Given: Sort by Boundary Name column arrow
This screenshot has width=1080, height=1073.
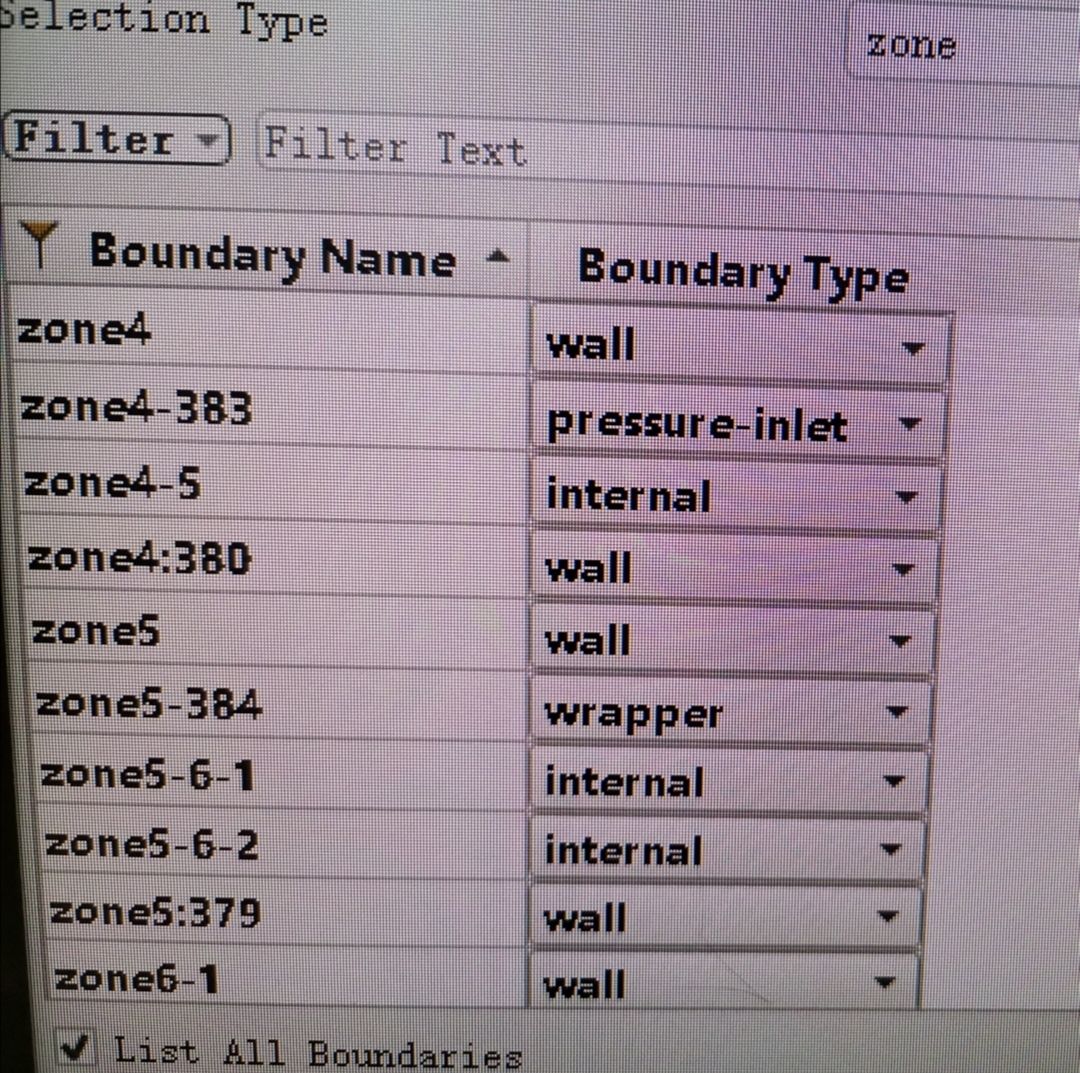Looking at the screenshot, I should (x=495, y=258).
